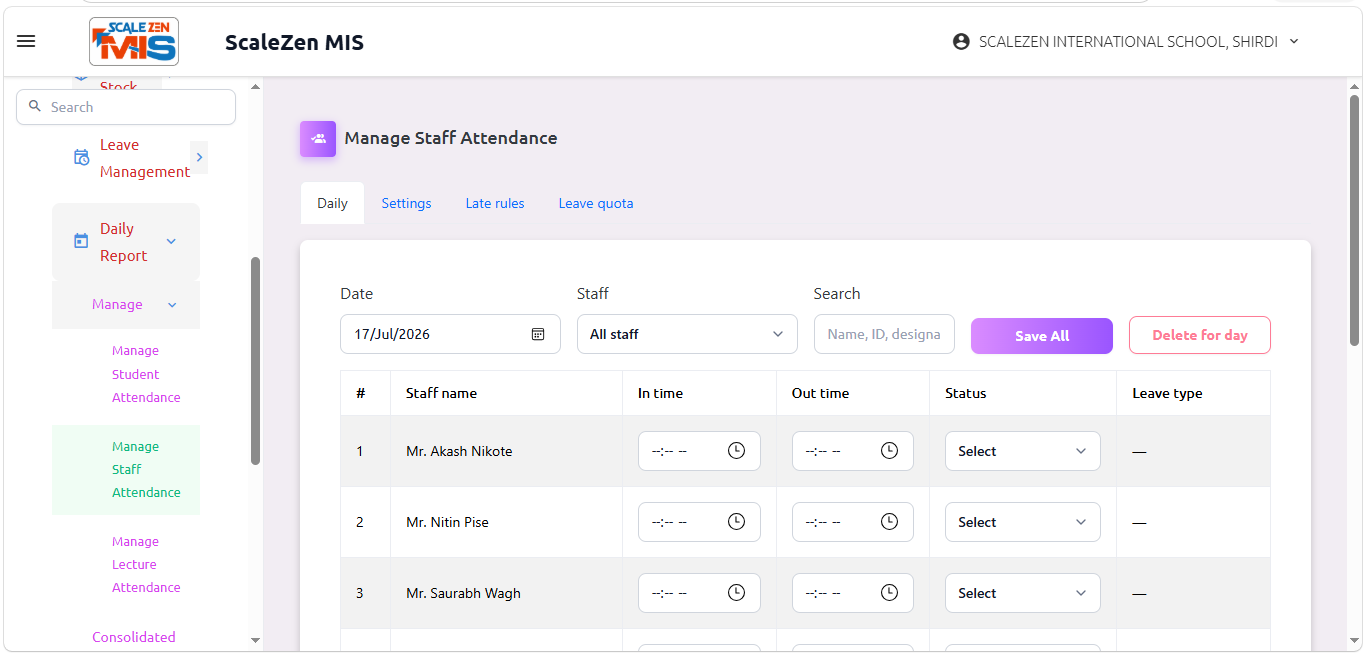
Task: Click the Daily Report calendar icon
Action: (x=81, y=241)
